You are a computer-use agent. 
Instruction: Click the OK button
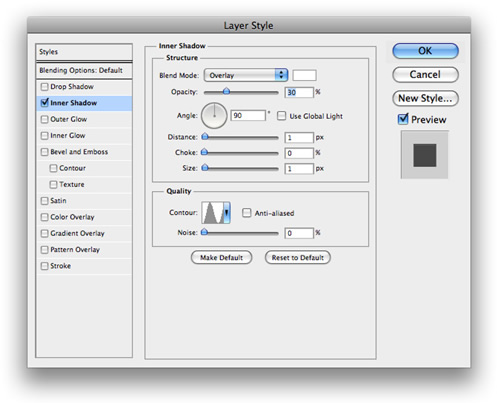pos(425,51)
